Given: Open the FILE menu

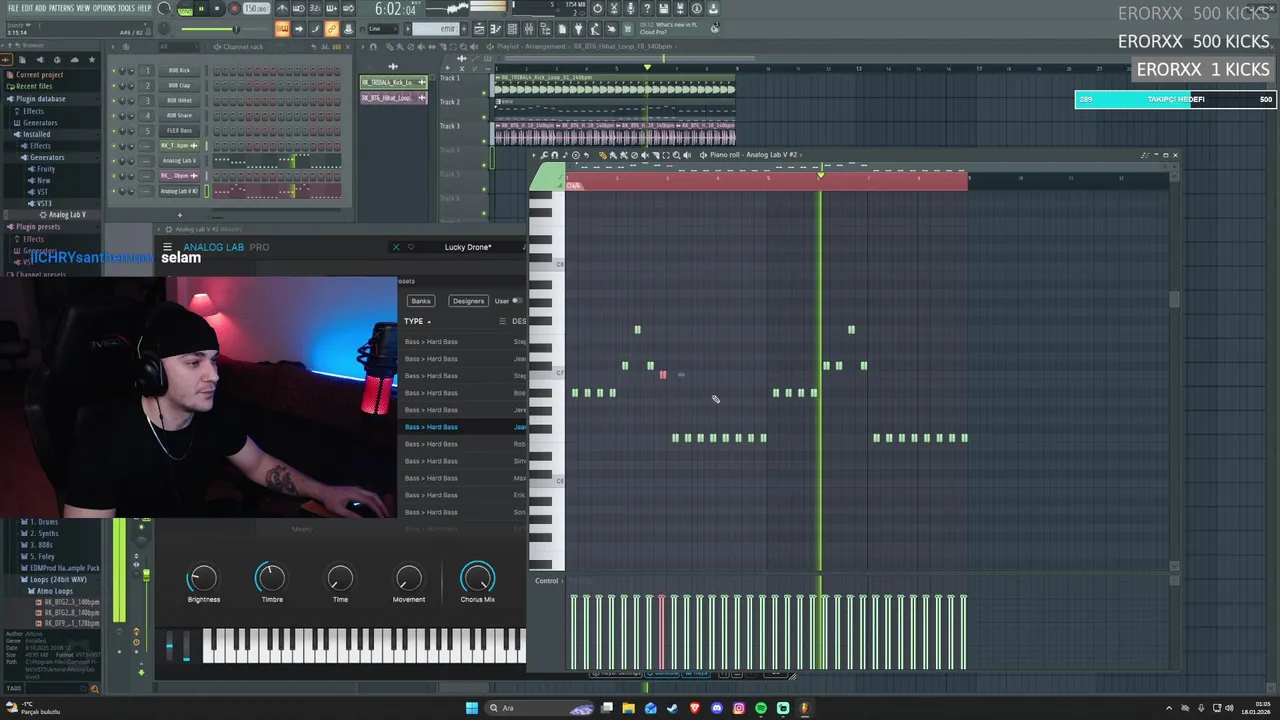Looking at the screenshot, I should coord(13,8).
